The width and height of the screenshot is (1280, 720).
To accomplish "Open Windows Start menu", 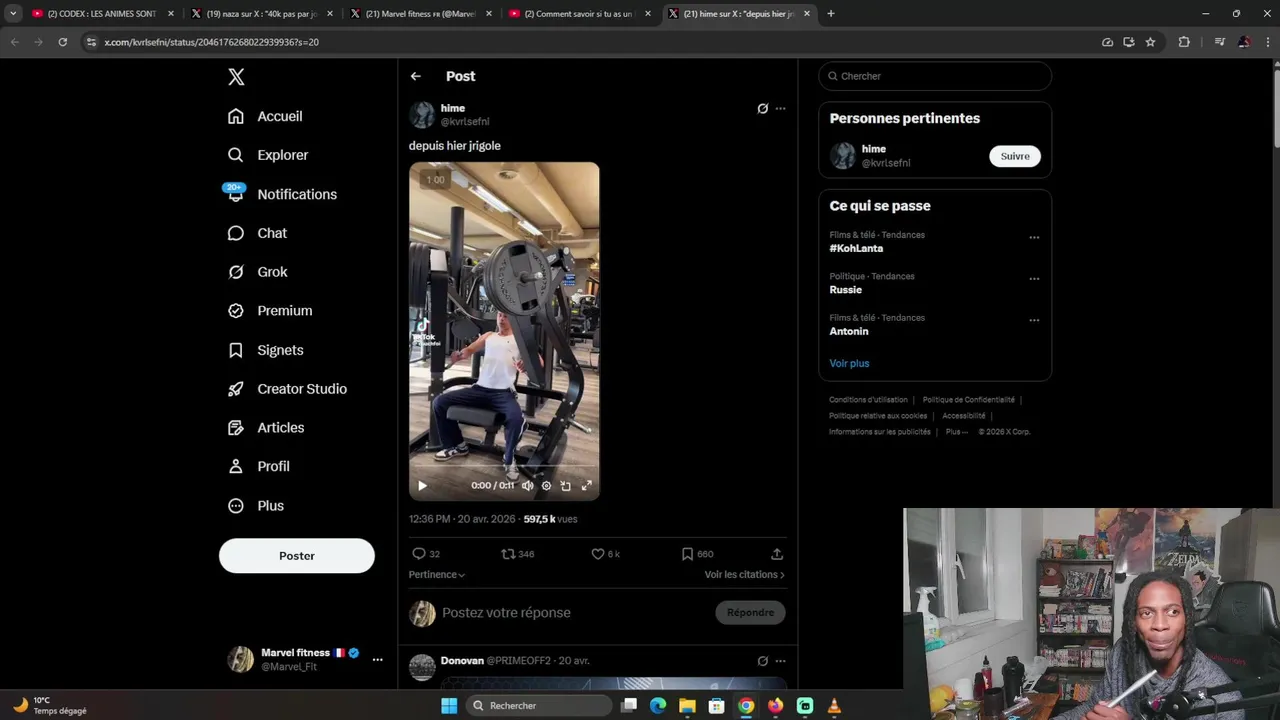I will [x=449, y=706].
